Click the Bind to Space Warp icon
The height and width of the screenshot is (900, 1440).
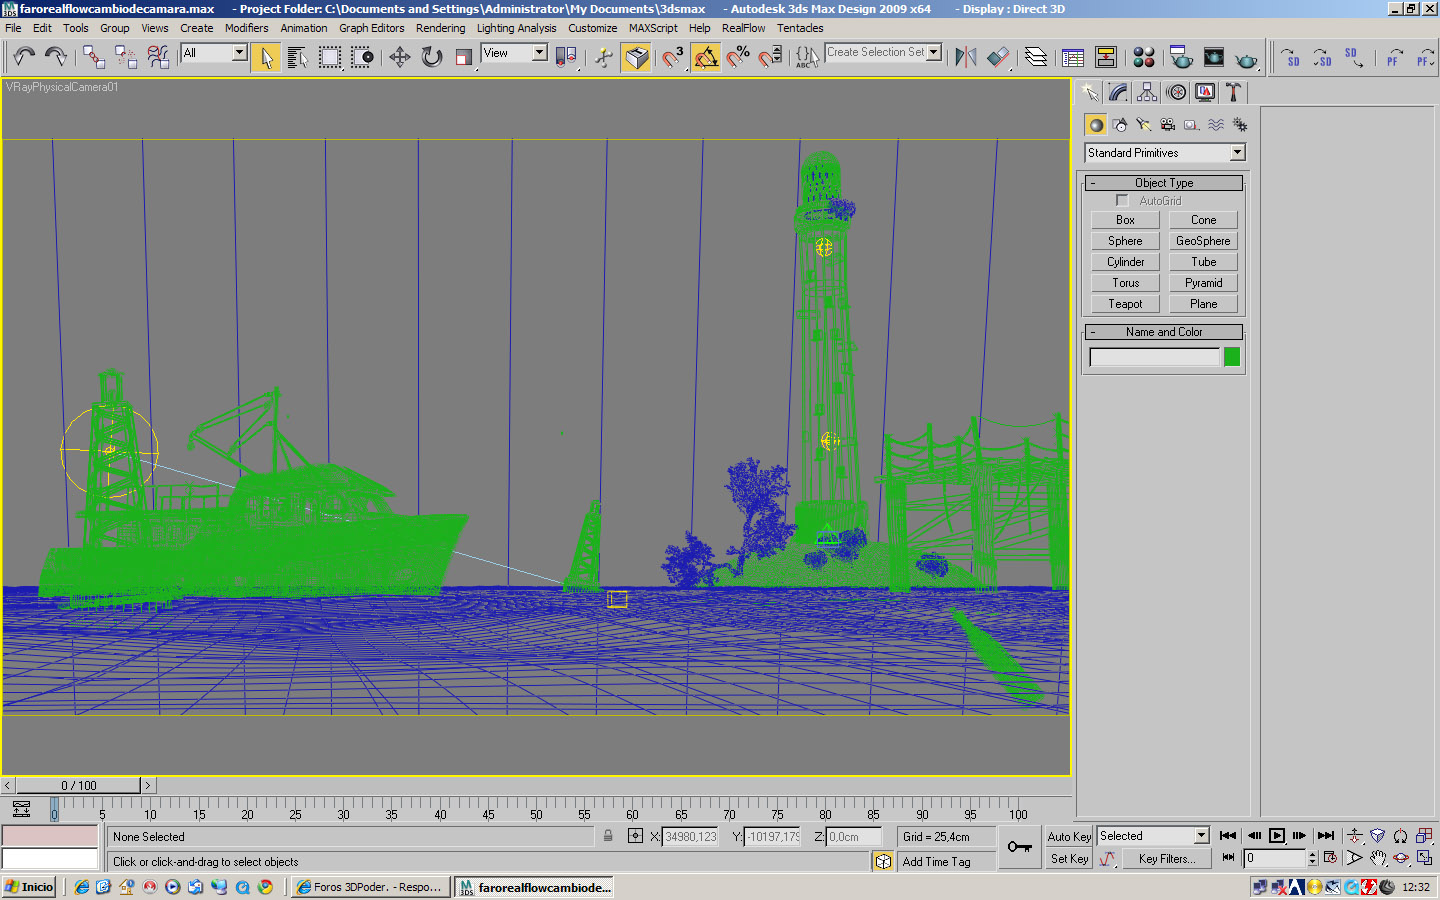(x=158, y=57)
